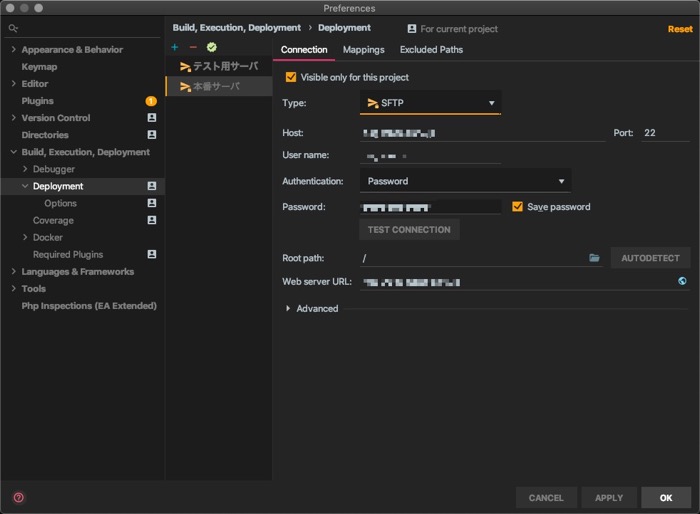Viewport: 700px width, 514px height.
Task: Open the Authentication Password dropdown
Action: (x=465, y=181)
